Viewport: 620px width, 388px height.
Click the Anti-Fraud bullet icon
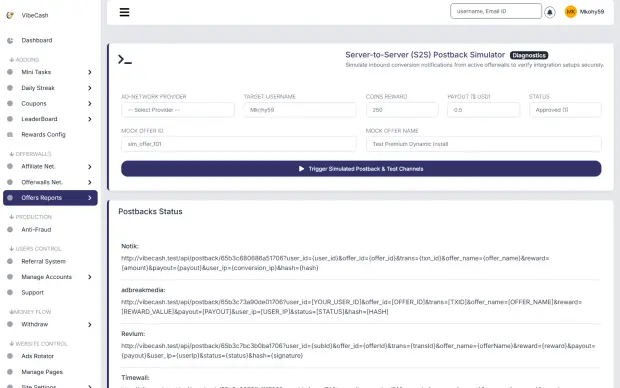point(10,229)
